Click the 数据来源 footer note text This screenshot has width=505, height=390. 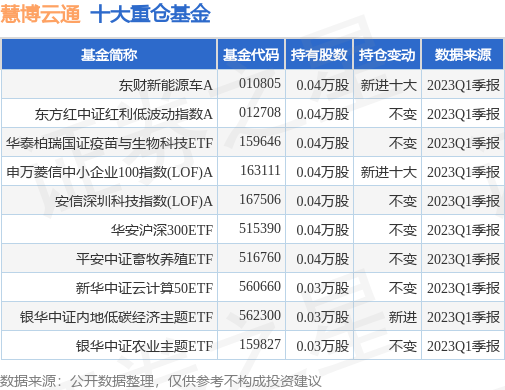point(161,381)
